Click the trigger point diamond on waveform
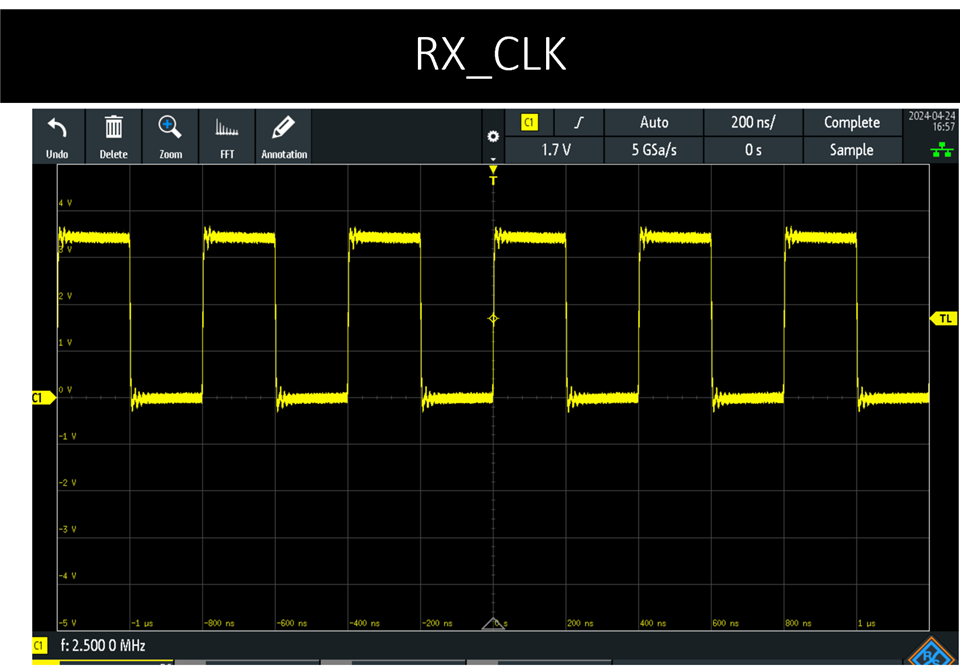Screen dimensions: 960x669 (x=493, y=319)
